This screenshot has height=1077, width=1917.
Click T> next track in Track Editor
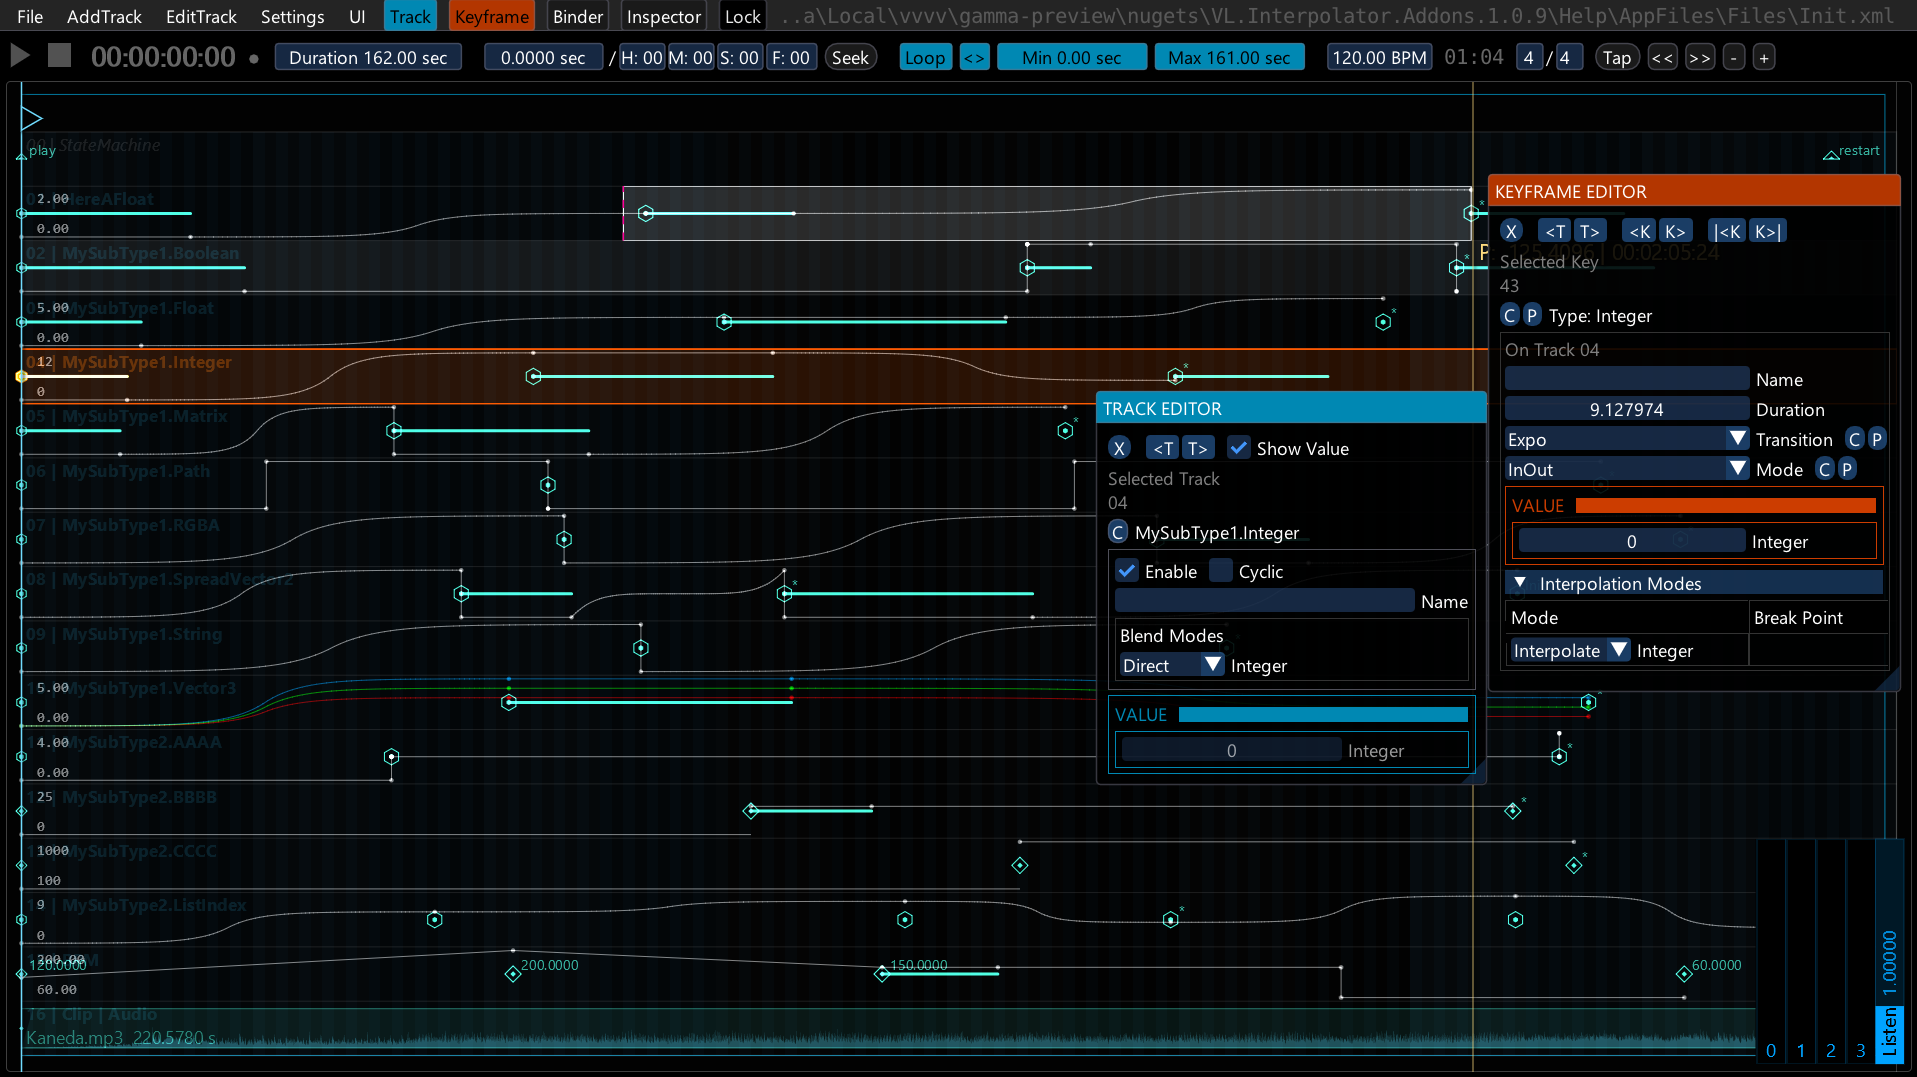tap(1198, 448)
